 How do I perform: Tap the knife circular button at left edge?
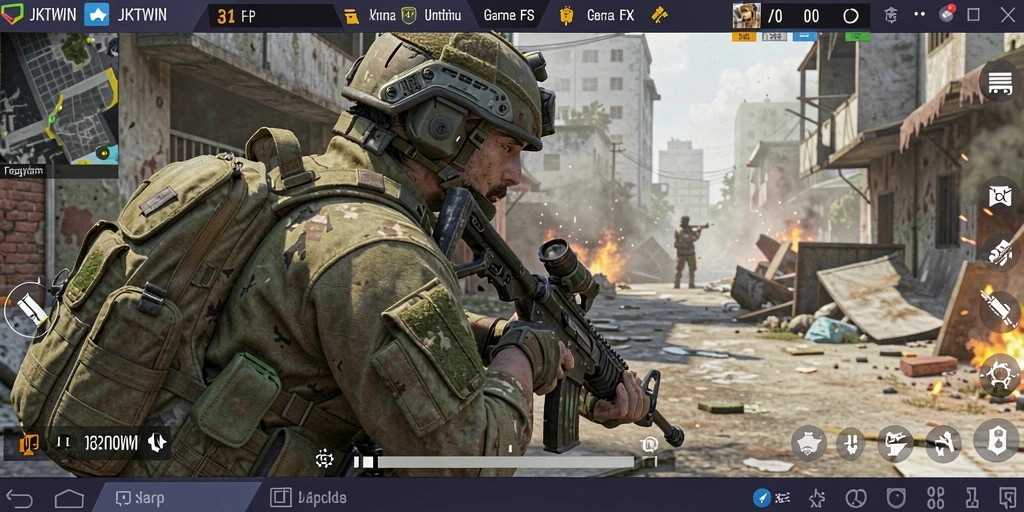pos(29,309)
